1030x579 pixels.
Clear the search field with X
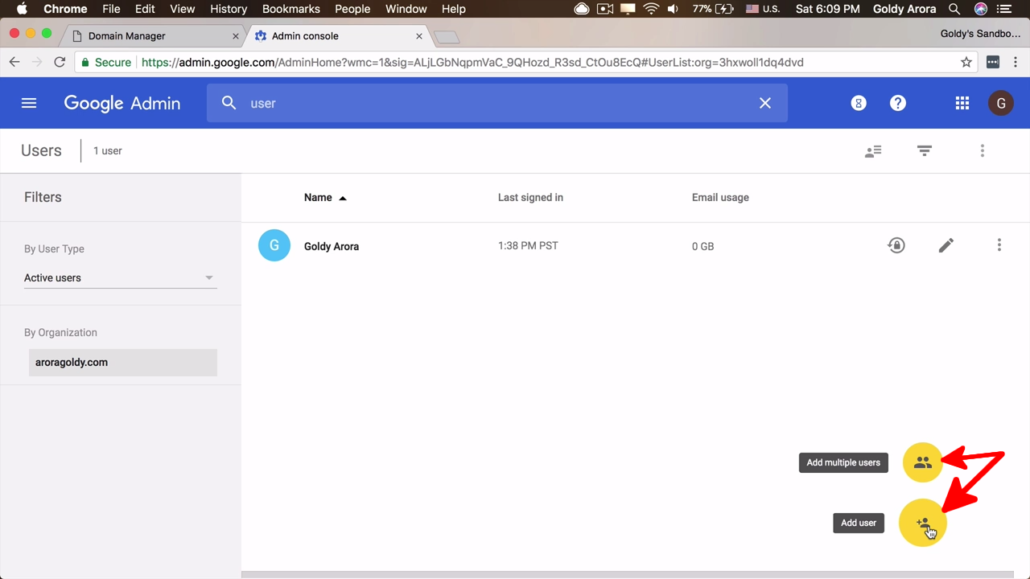765,103
